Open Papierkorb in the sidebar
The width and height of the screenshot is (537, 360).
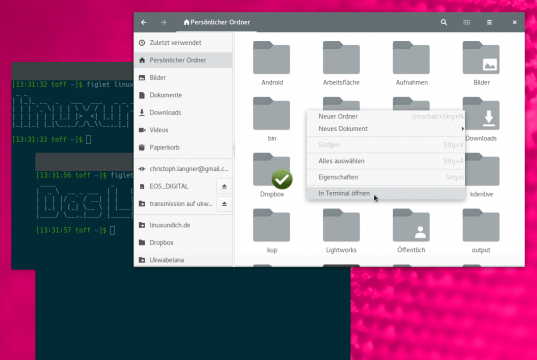click(x=183, y=147)
